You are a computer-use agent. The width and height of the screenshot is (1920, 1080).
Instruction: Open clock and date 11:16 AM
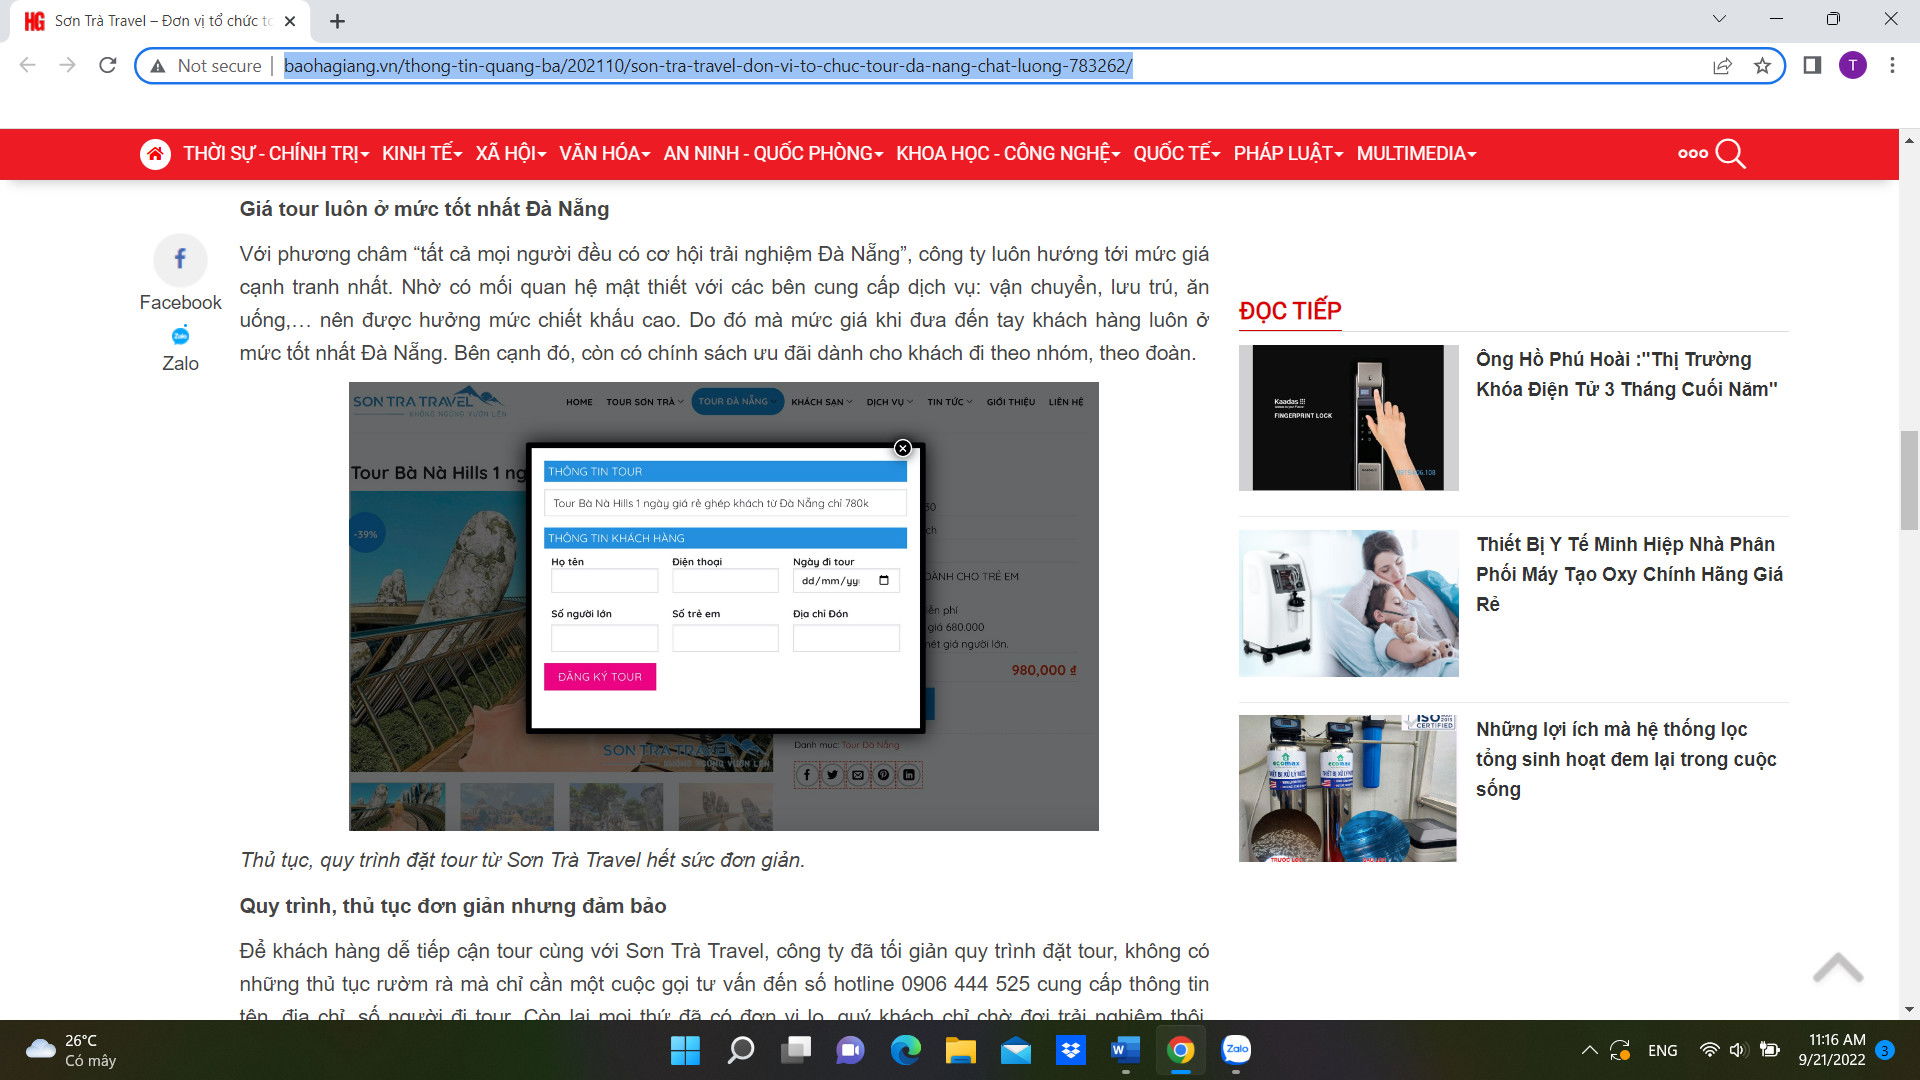click(x=1832, y=1050)
